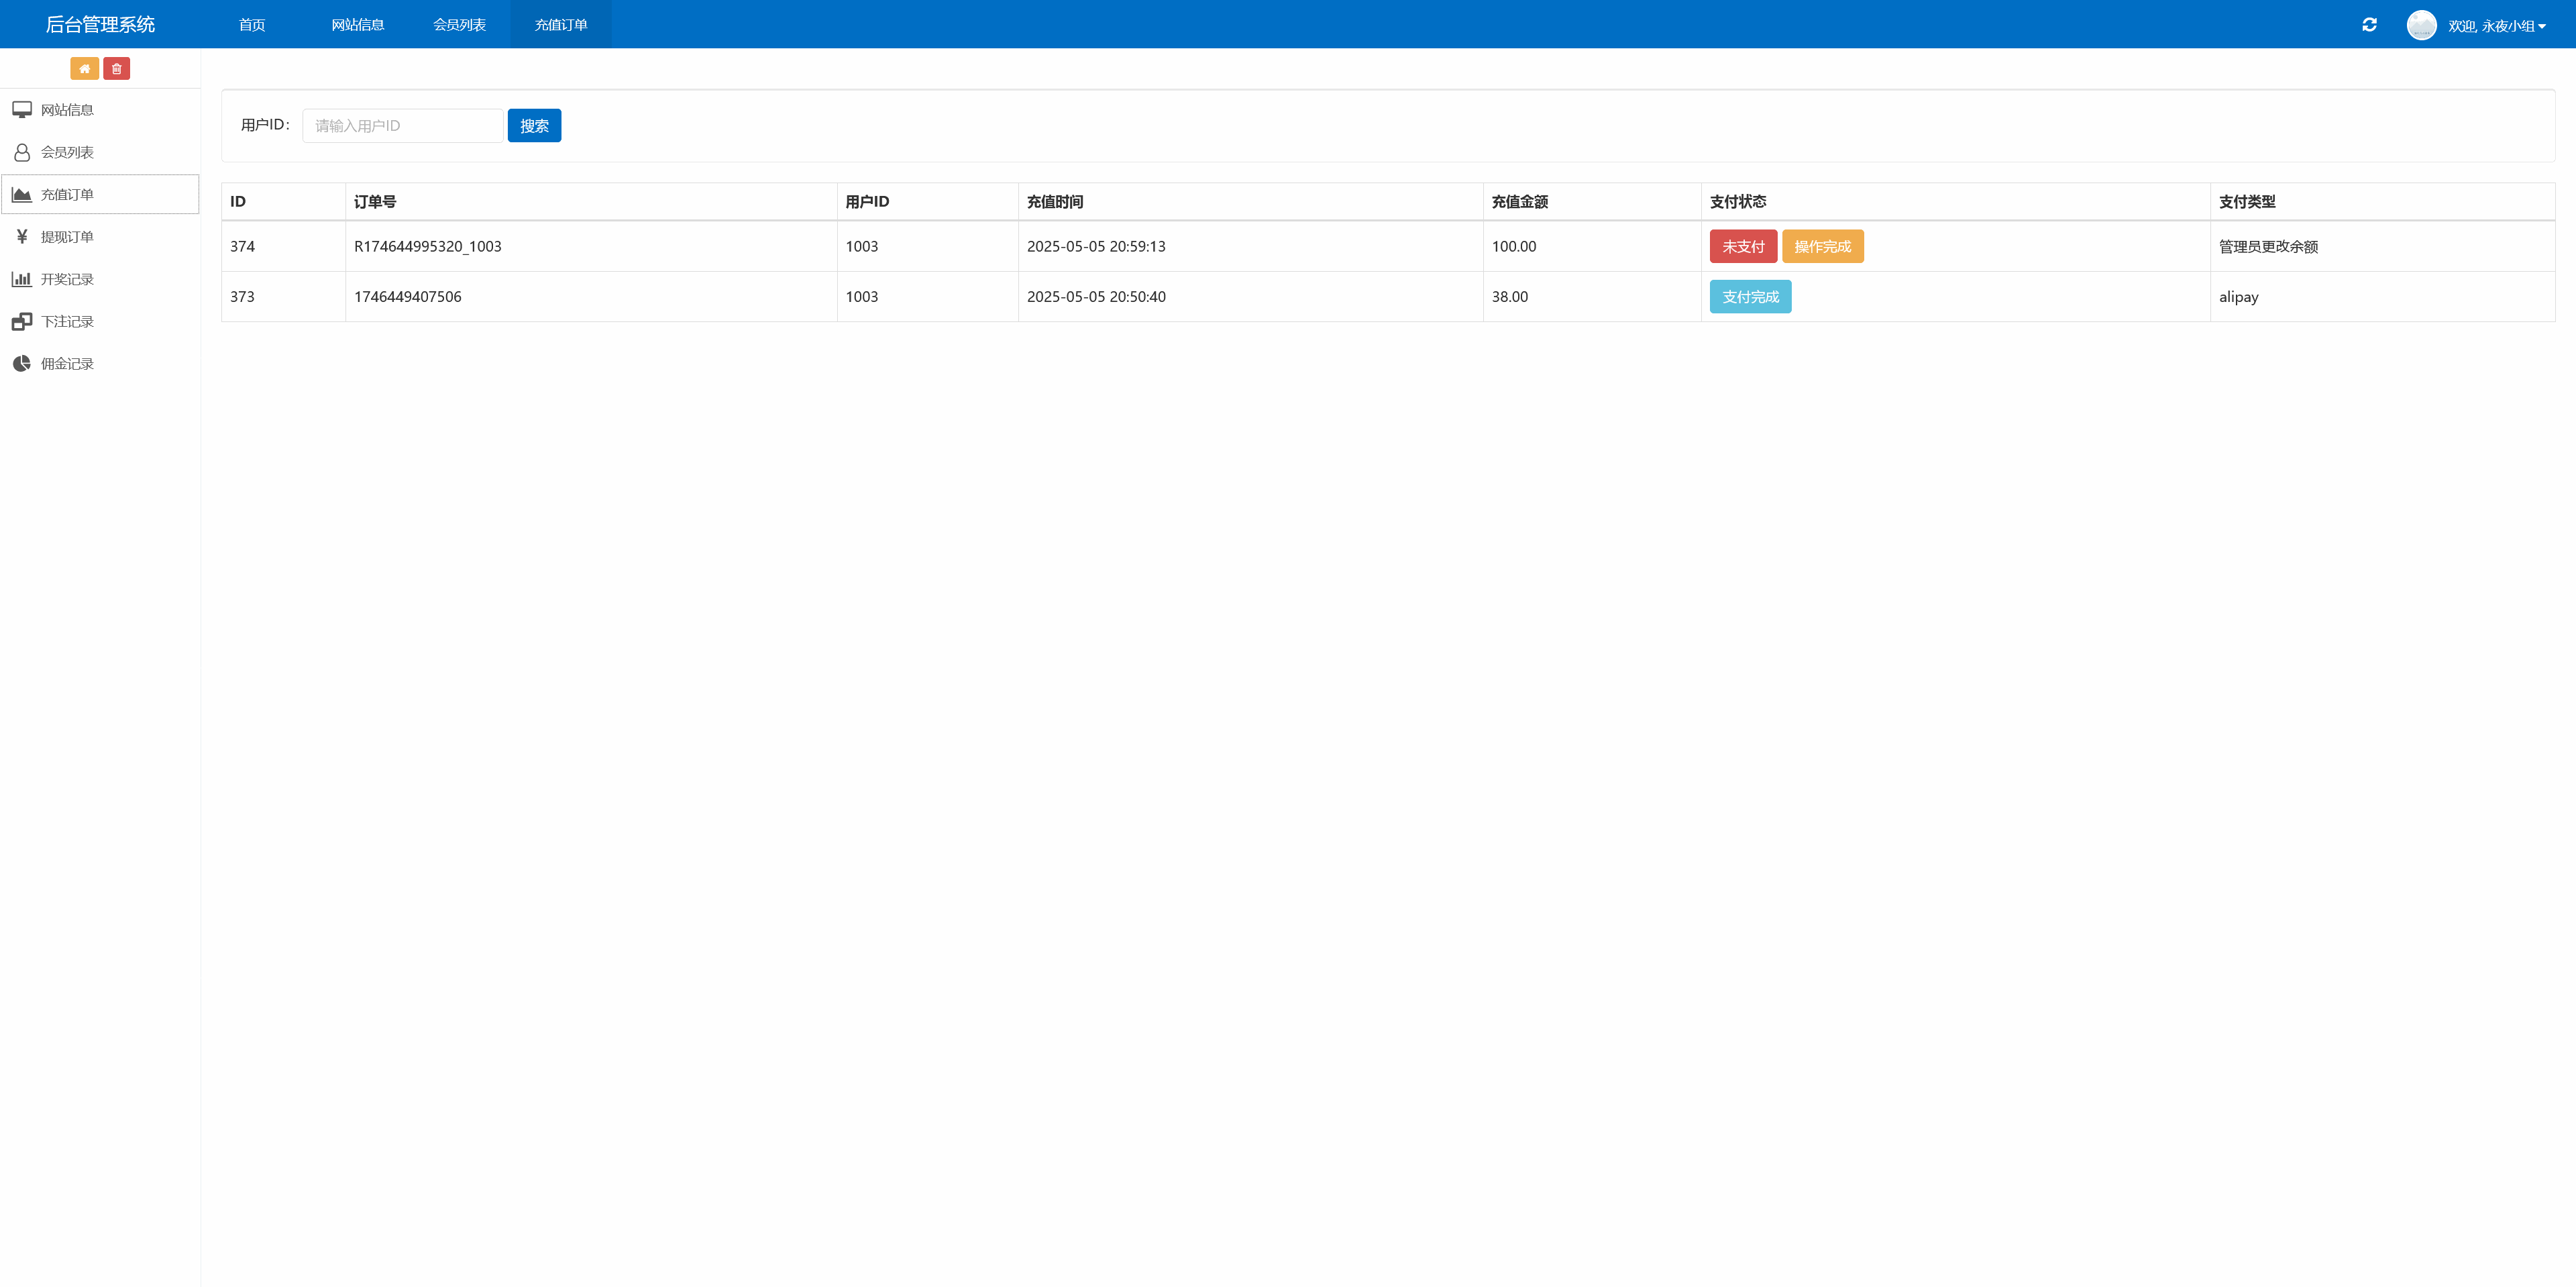Click the orange 操作完成 button
Image resolution: width=2576 pixels, height=1287 pixels.
point(1822,247)
